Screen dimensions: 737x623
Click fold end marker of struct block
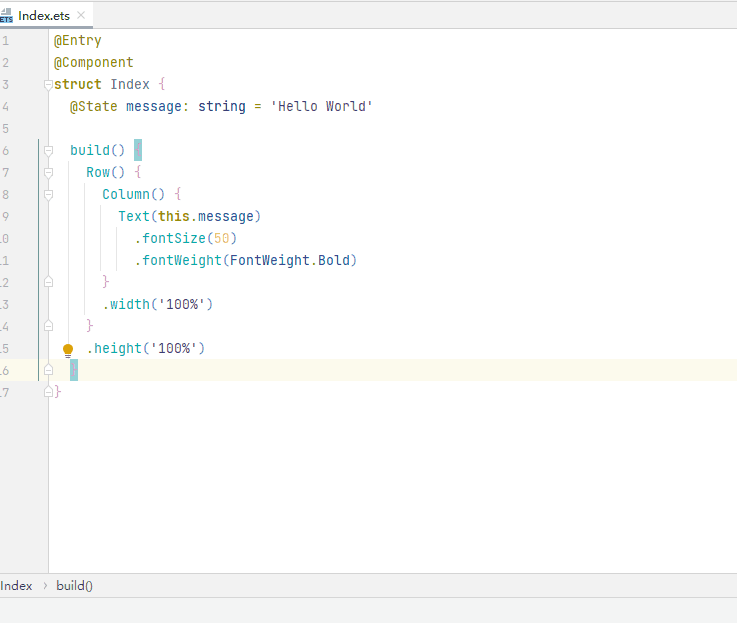(x=48, y=392)
